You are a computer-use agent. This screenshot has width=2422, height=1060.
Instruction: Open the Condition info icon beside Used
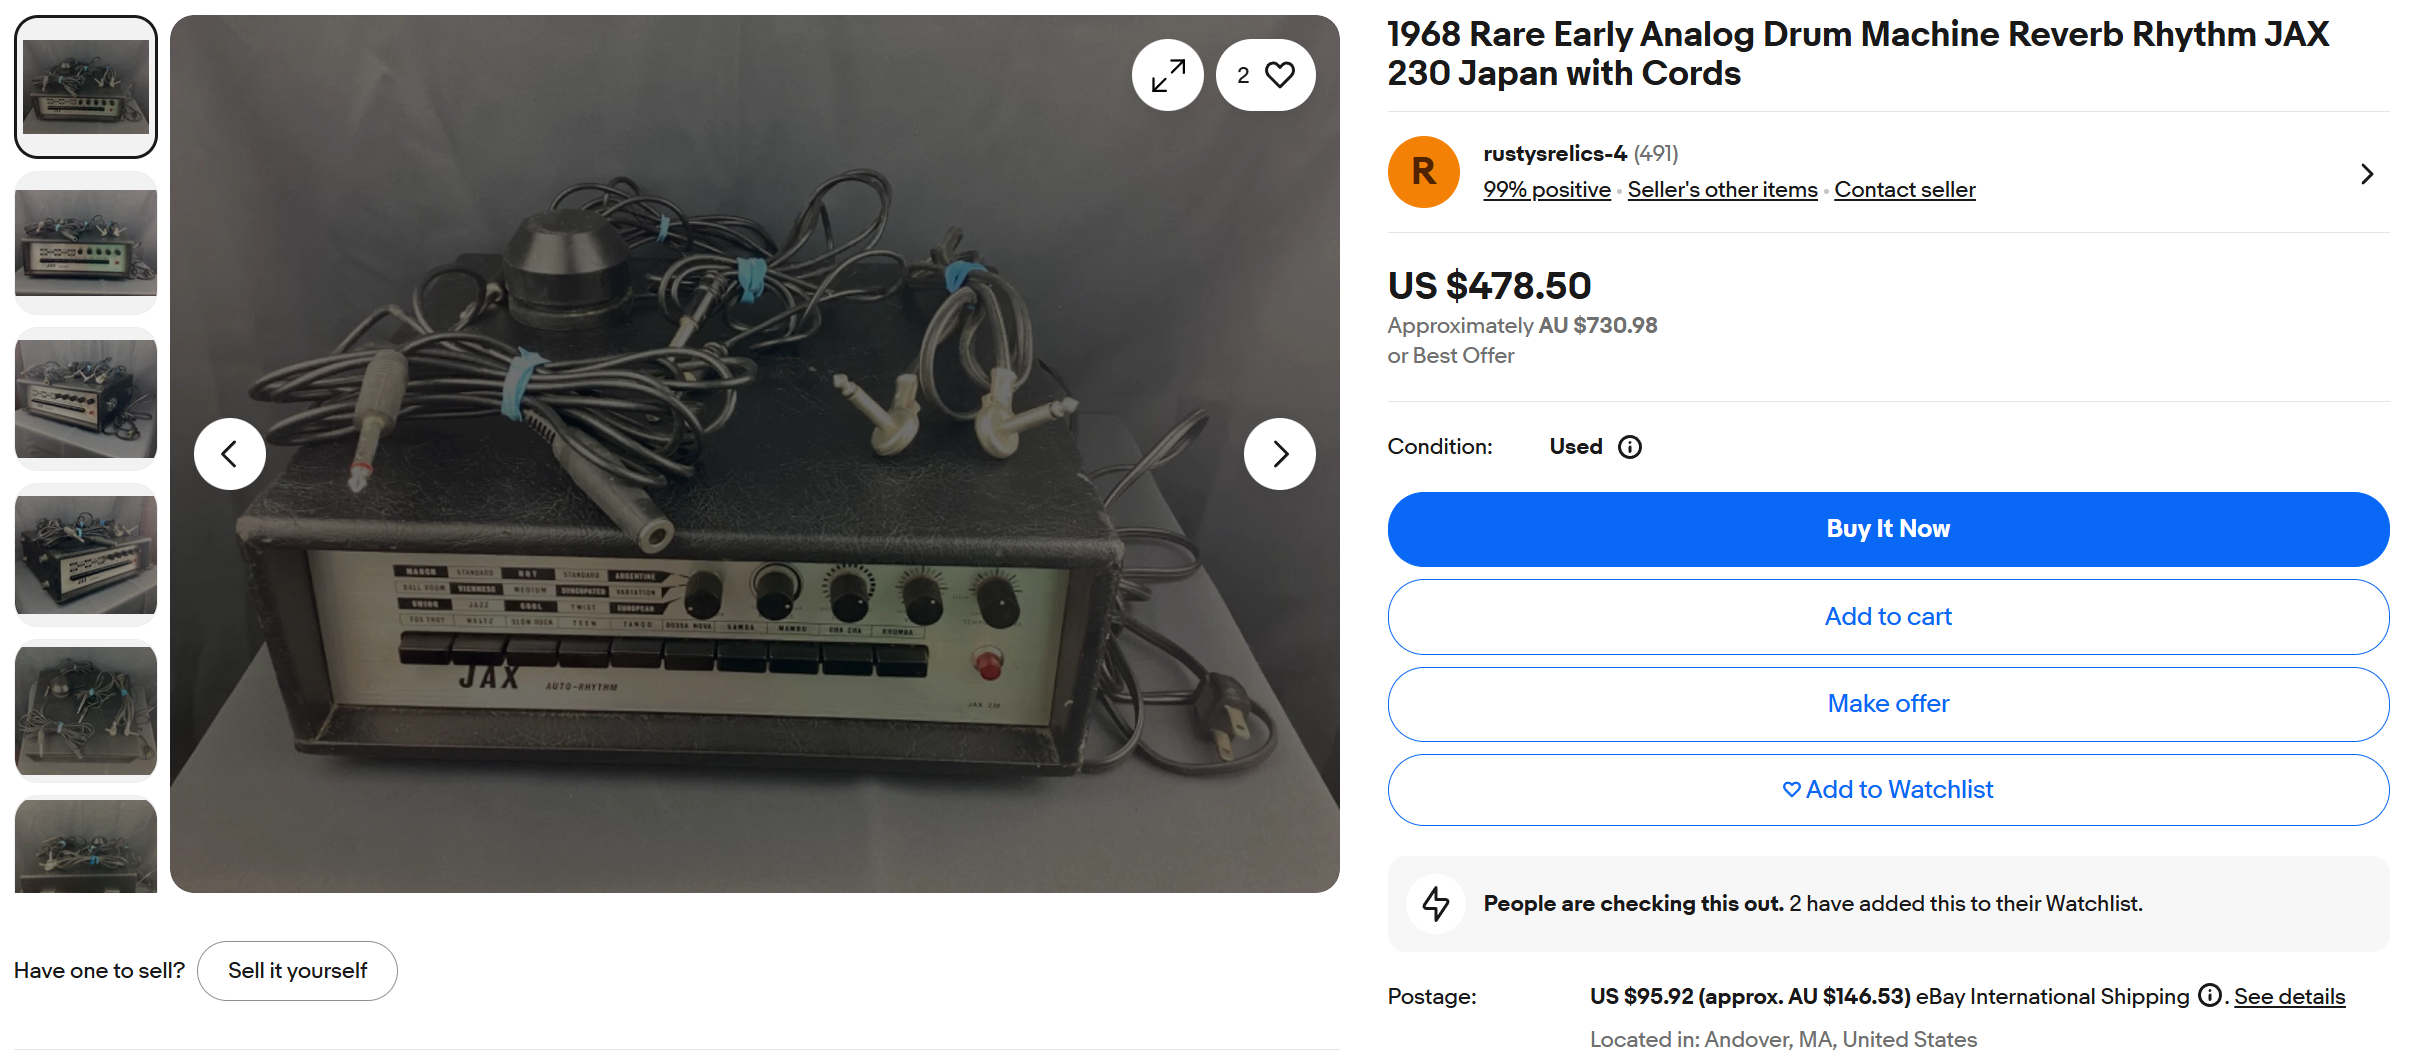coord(1630,447)
